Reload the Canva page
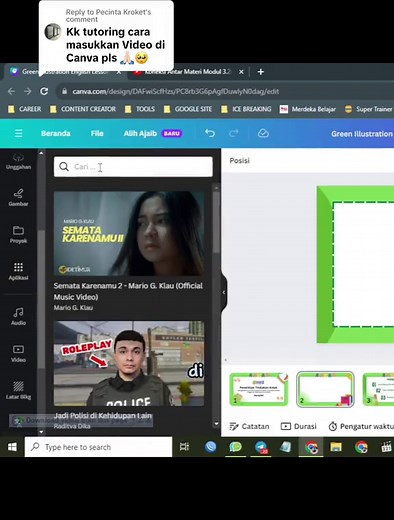This screenshot has width=394, height=520. point(44,91)
